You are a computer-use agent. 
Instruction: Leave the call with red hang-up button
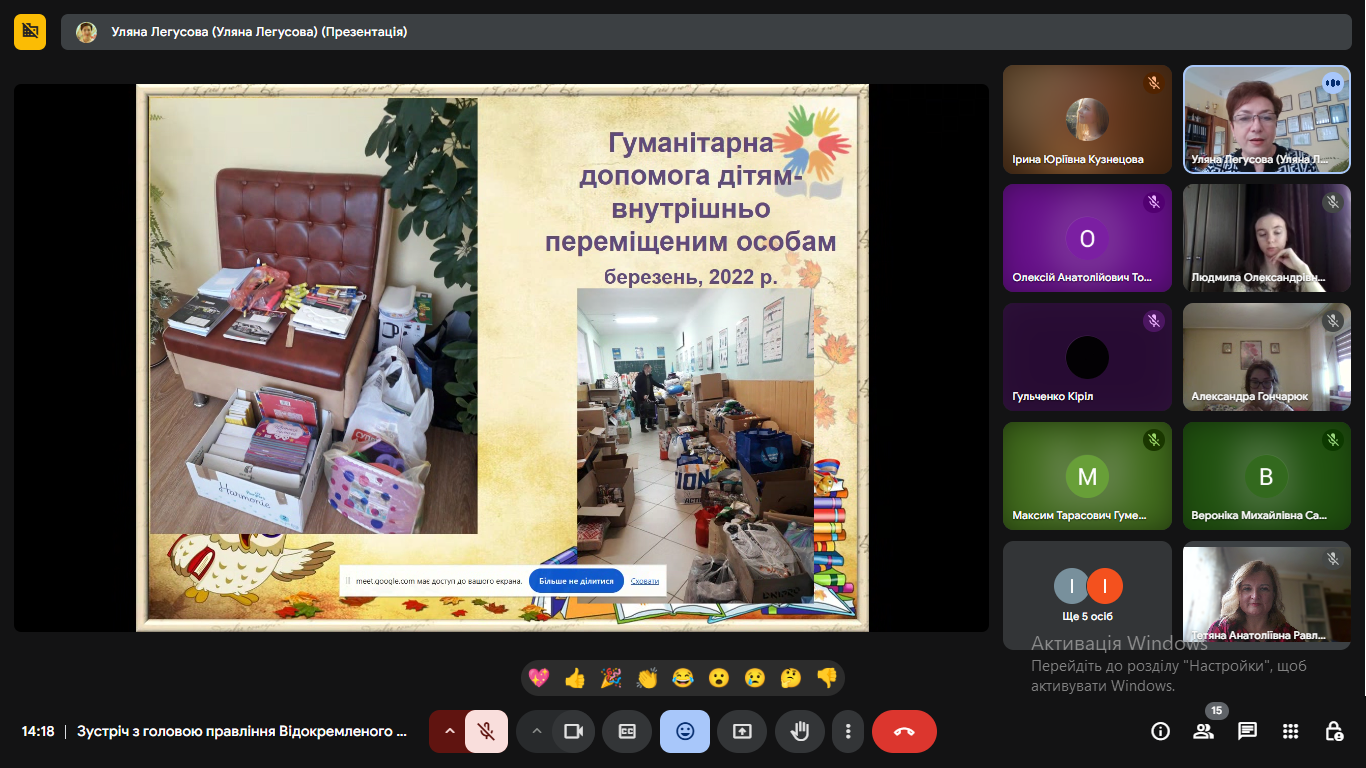click(904, 731)
